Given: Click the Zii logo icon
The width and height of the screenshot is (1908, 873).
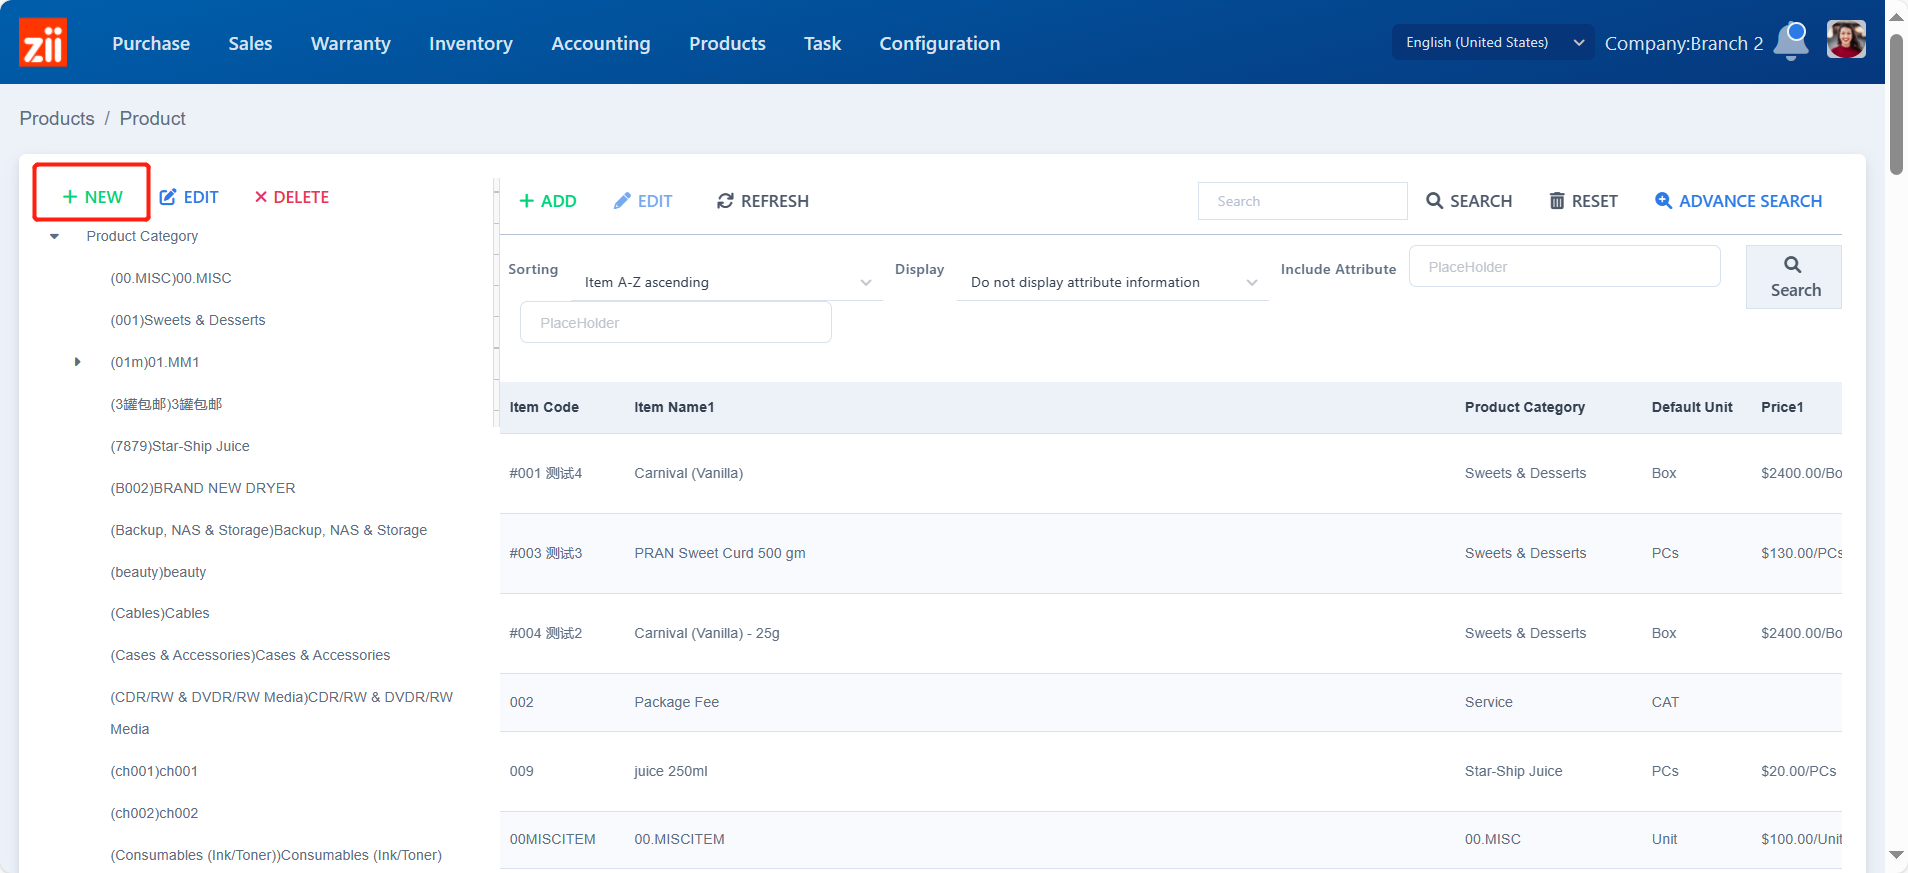Looking at the screenshot, I should [x=43, y=43].
